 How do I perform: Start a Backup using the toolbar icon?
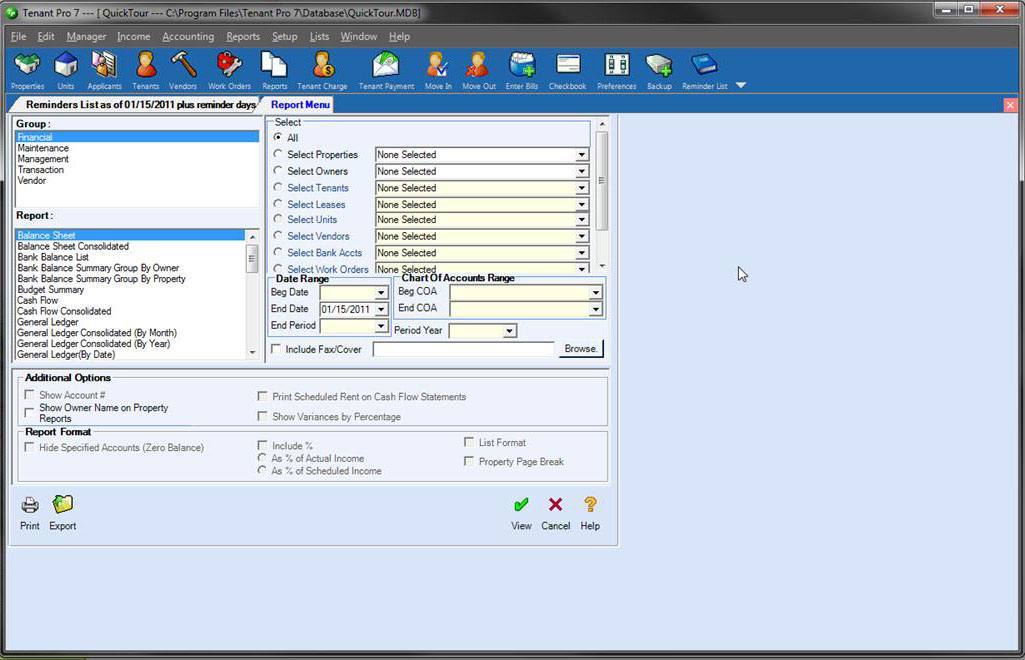659,70
